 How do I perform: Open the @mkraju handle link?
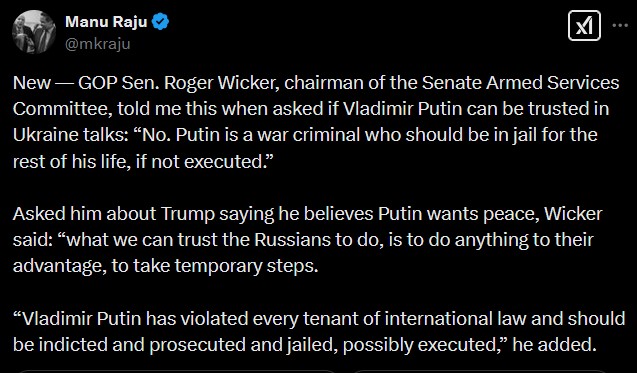[98, 43]
